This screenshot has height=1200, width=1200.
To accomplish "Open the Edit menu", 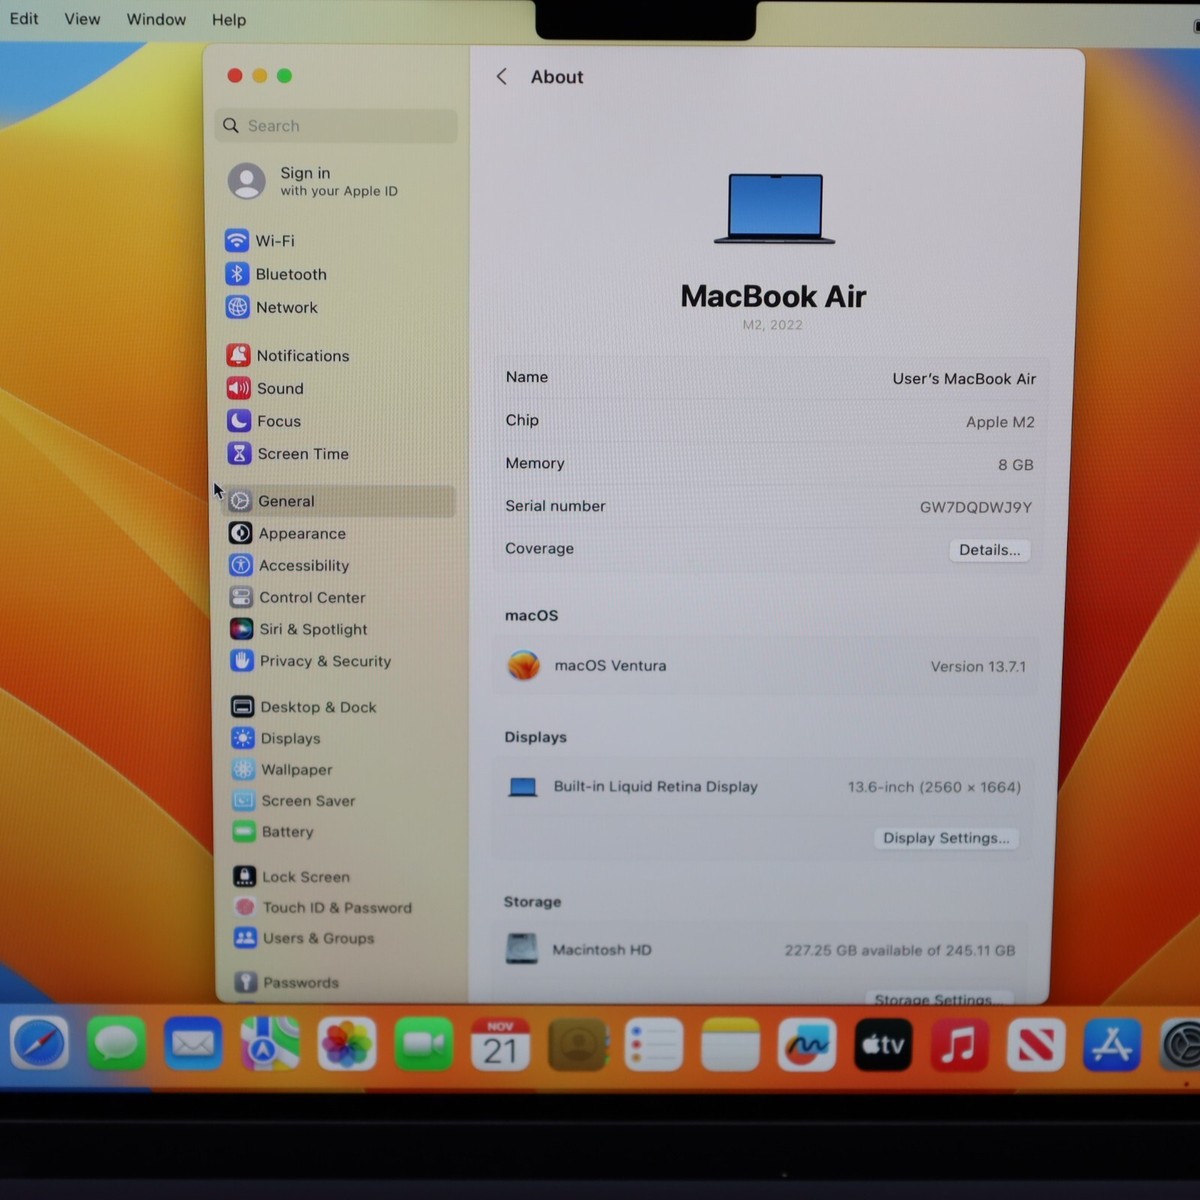I will pos(24,19).
